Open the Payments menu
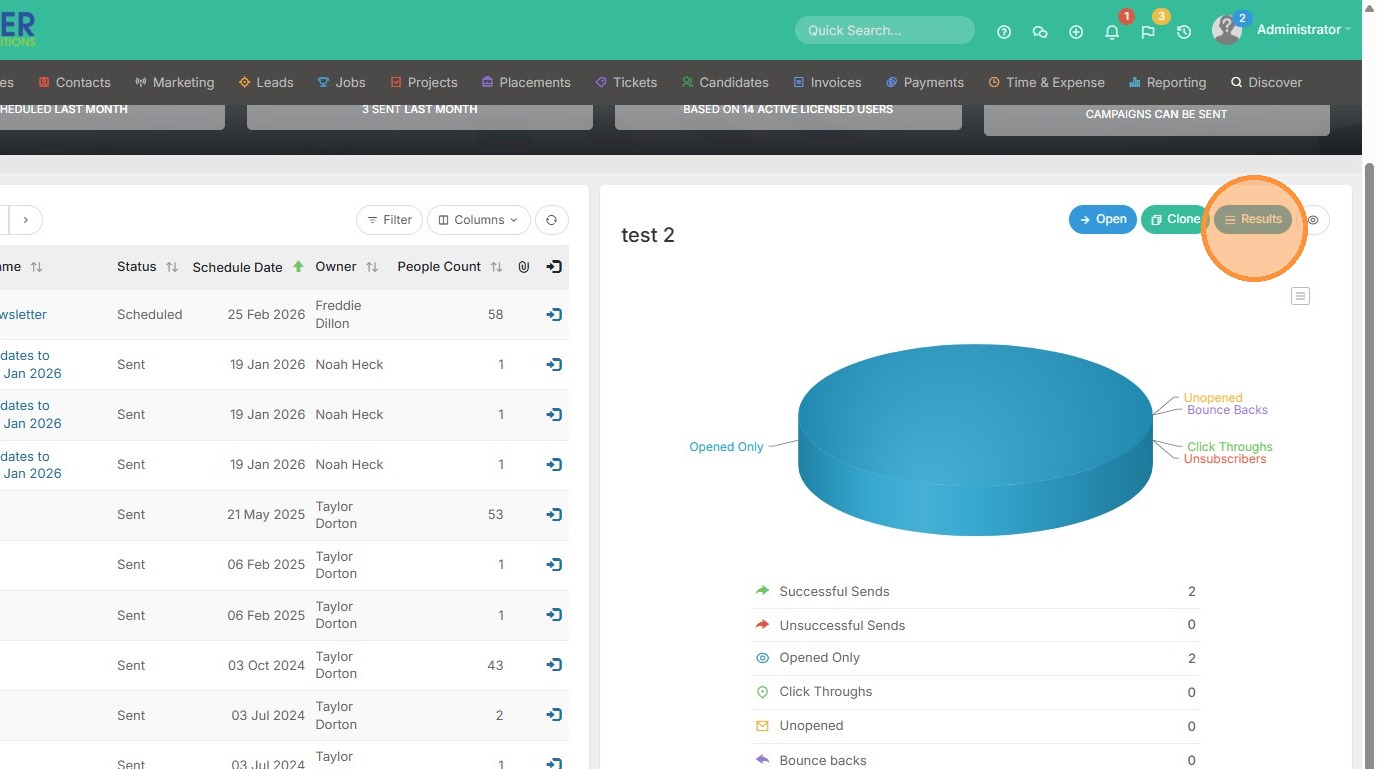This screenshot has height=769, width=1377. [925, 82]
